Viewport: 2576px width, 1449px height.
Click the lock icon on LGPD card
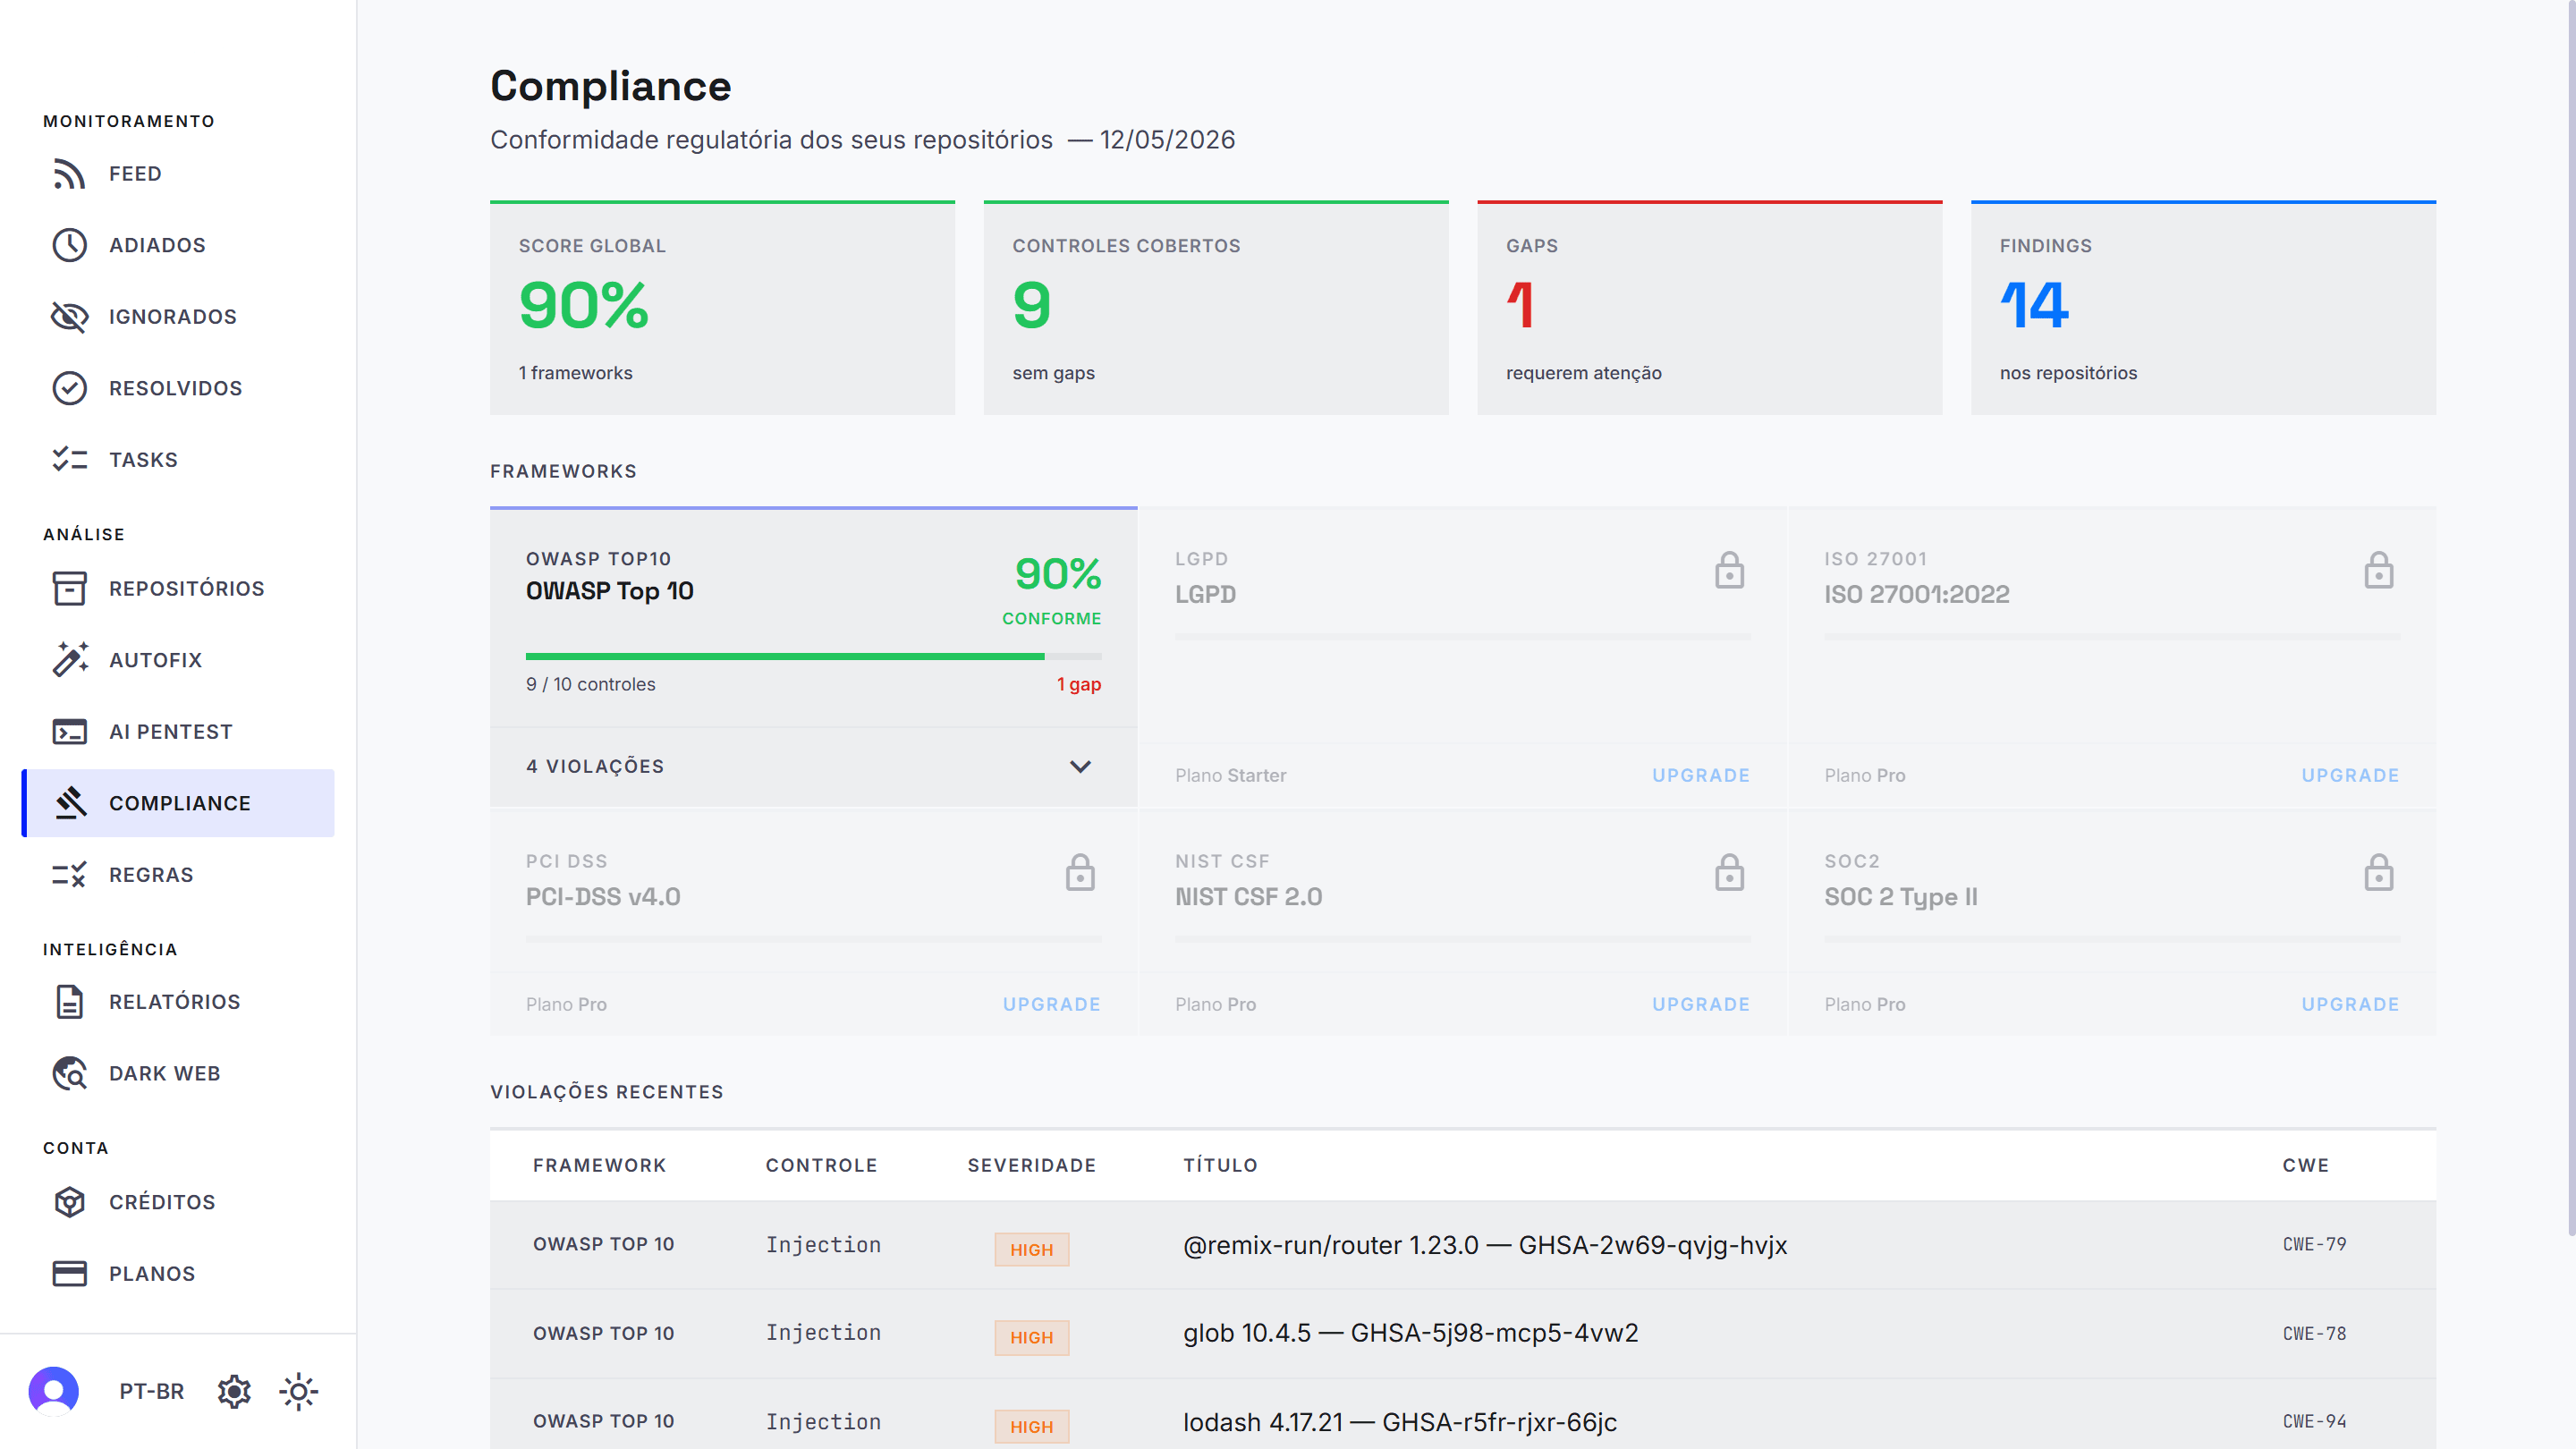point(1729,571)
